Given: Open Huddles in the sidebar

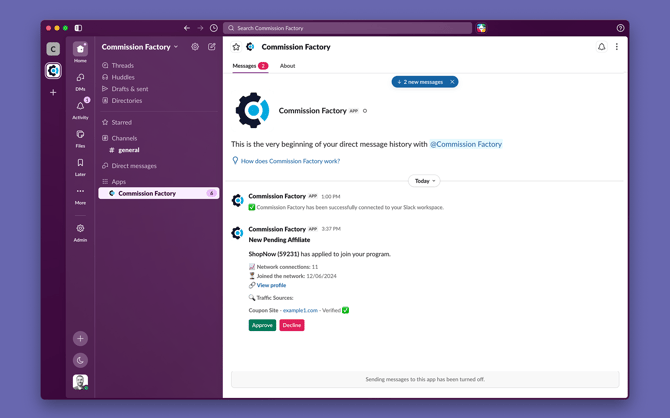Looking at the screenshot, I should click(x=123, y=77).
